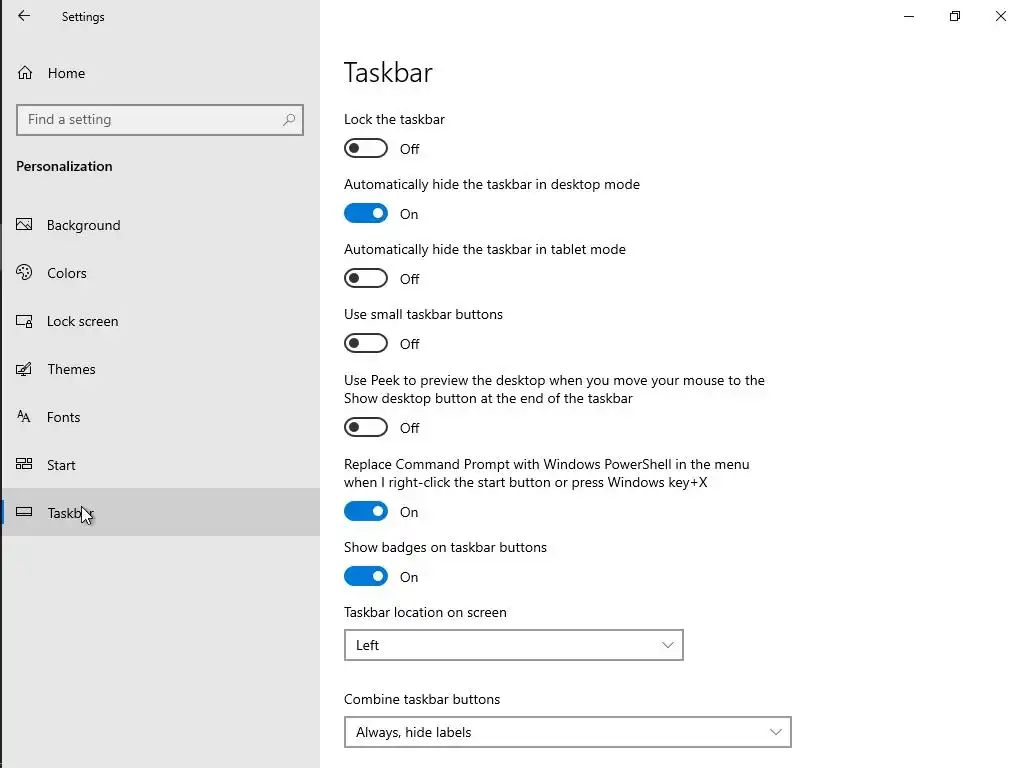Open the Taskbar location on screen dropdown

513,645
